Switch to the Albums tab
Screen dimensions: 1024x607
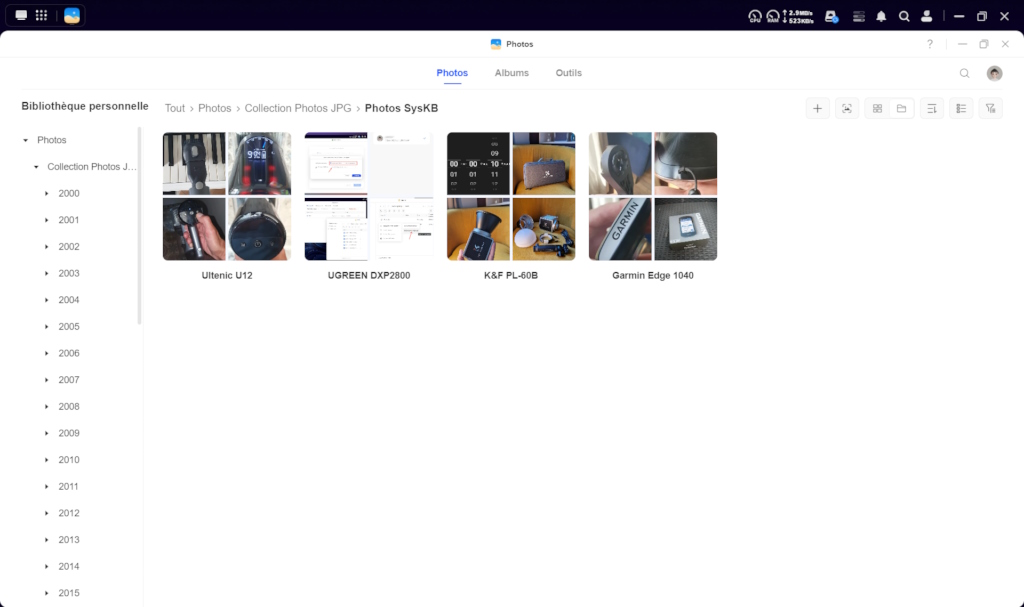coord(511,73)
